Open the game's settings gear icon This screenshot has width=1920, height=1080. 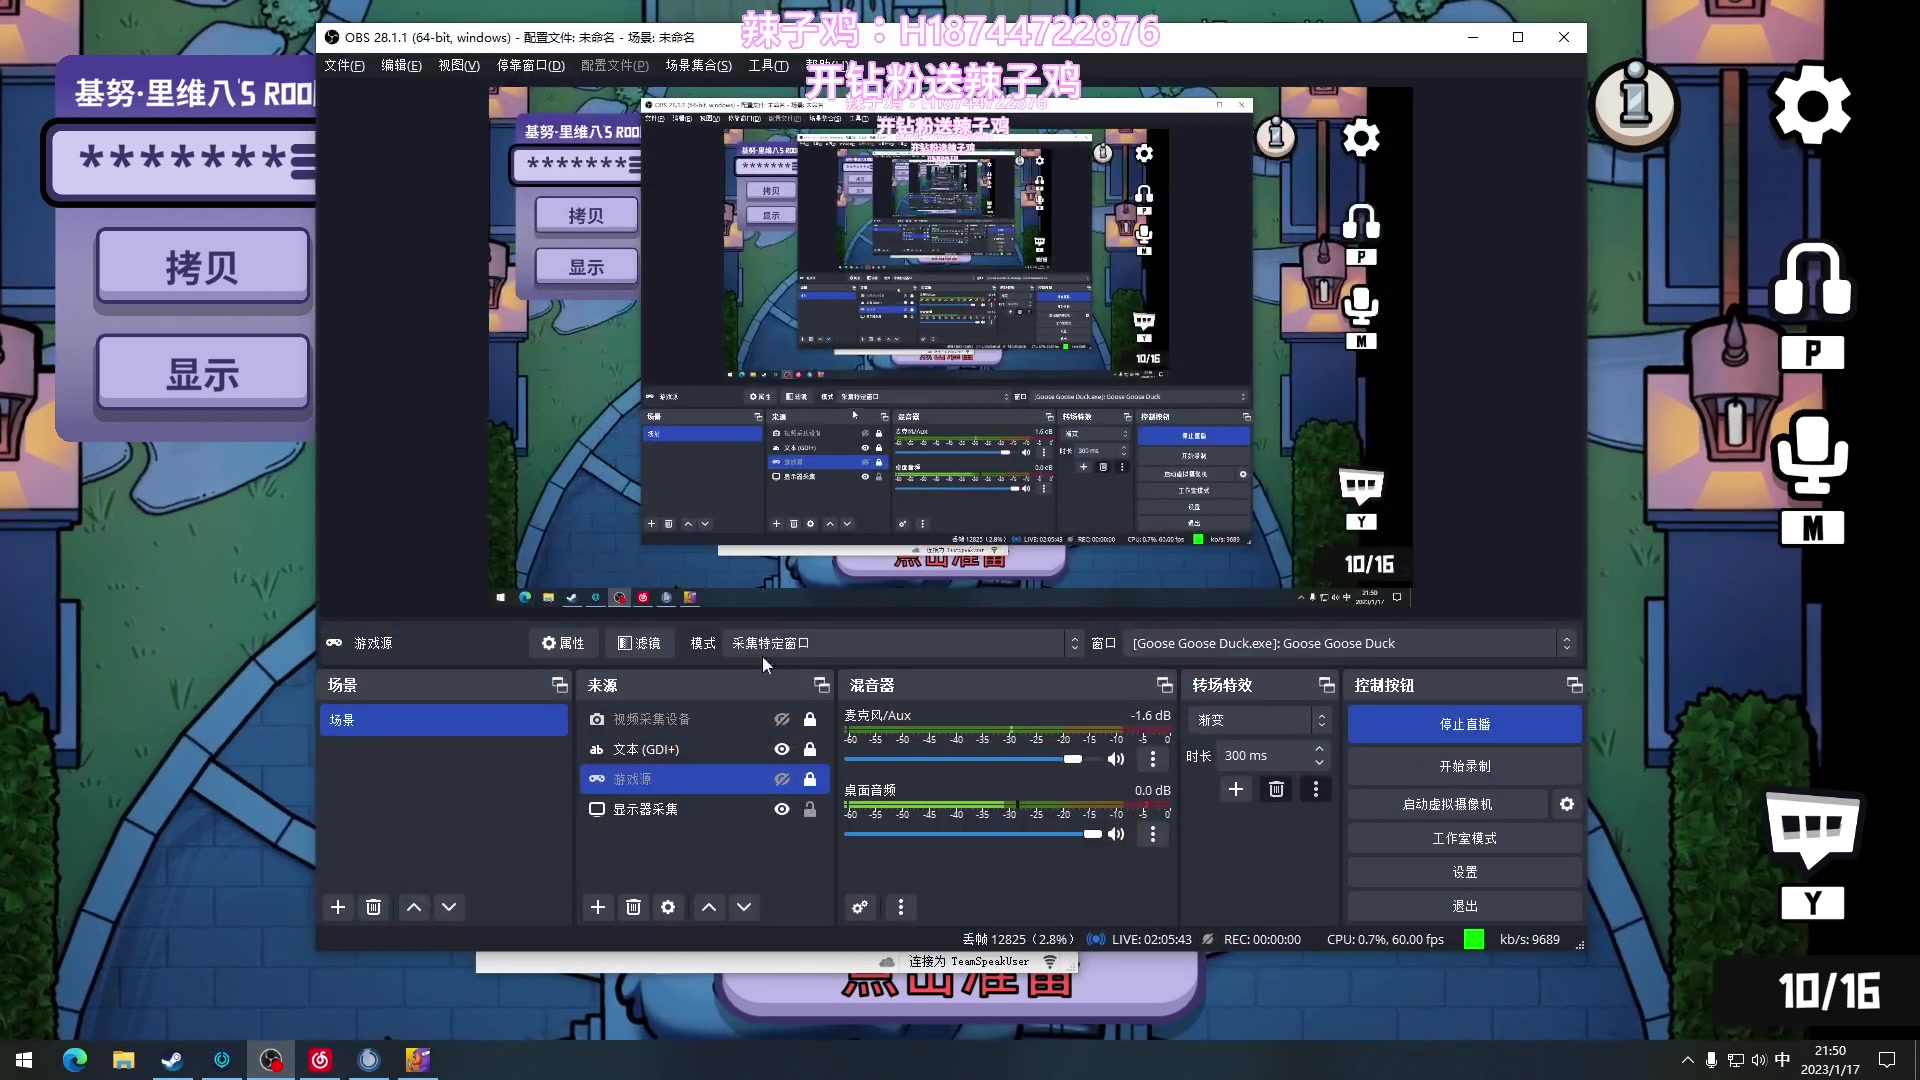pos(1811,106)
